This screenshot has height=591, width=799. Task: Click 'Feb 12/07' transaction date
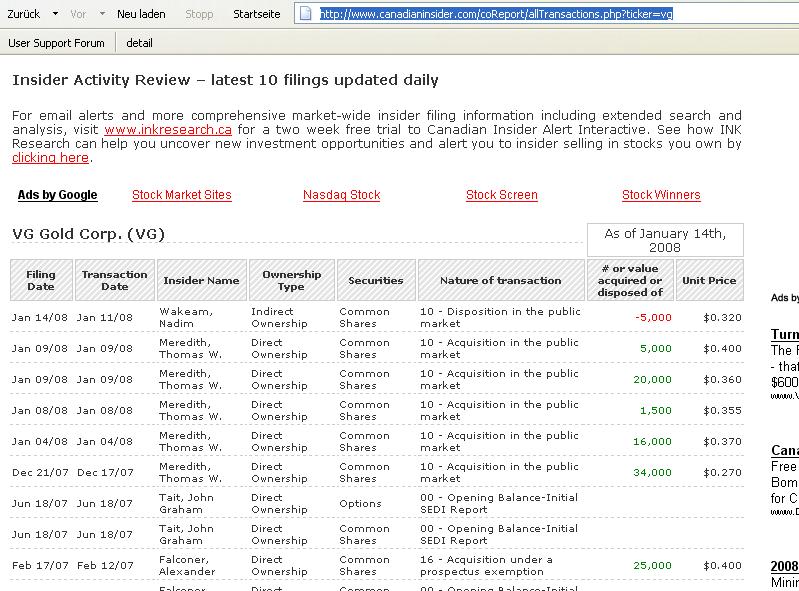(x=105, y=566)
